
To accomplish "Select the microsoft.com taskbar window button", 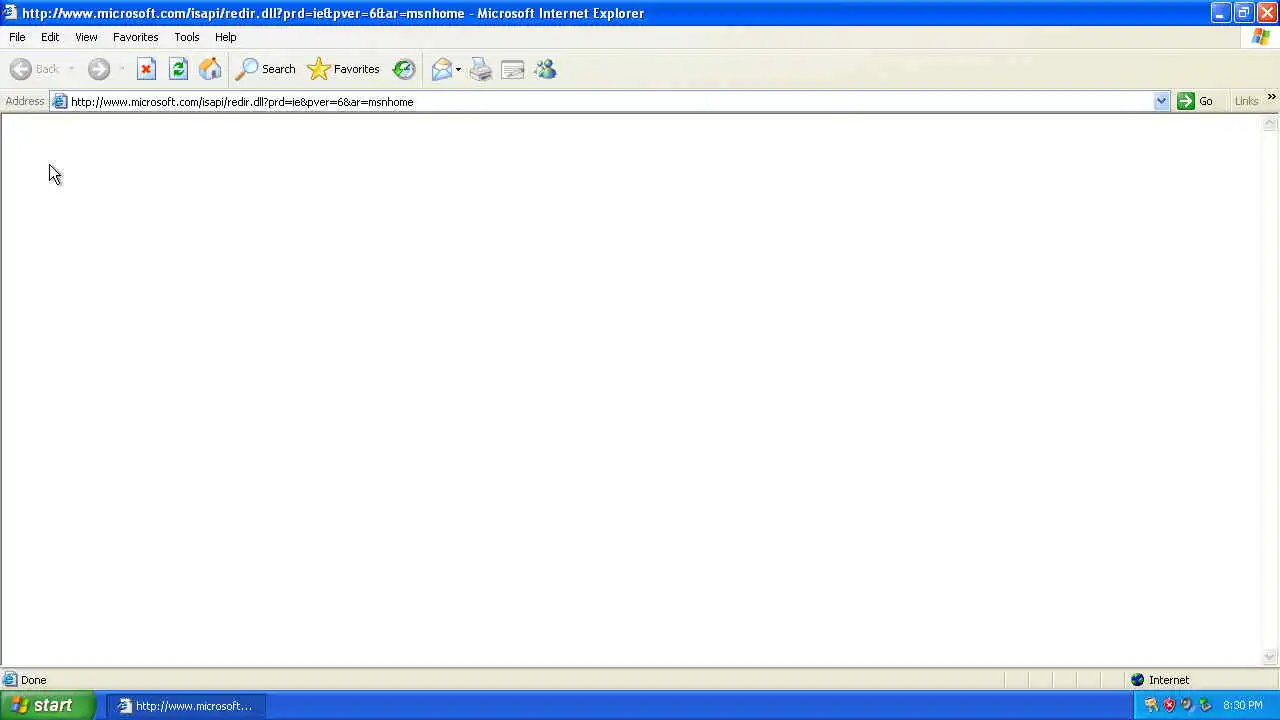I will point(186,705).
